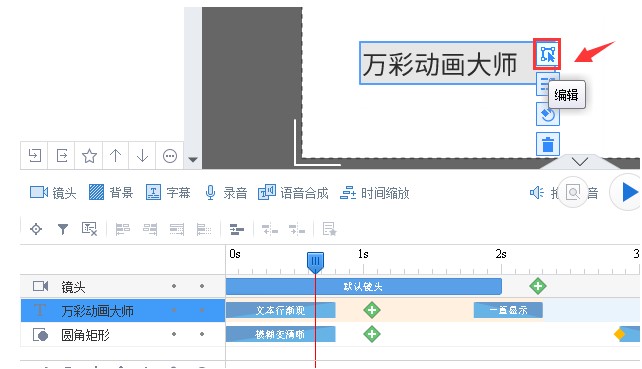
Task: Click the edit icon beside the text box
Action: coord(547,54)
